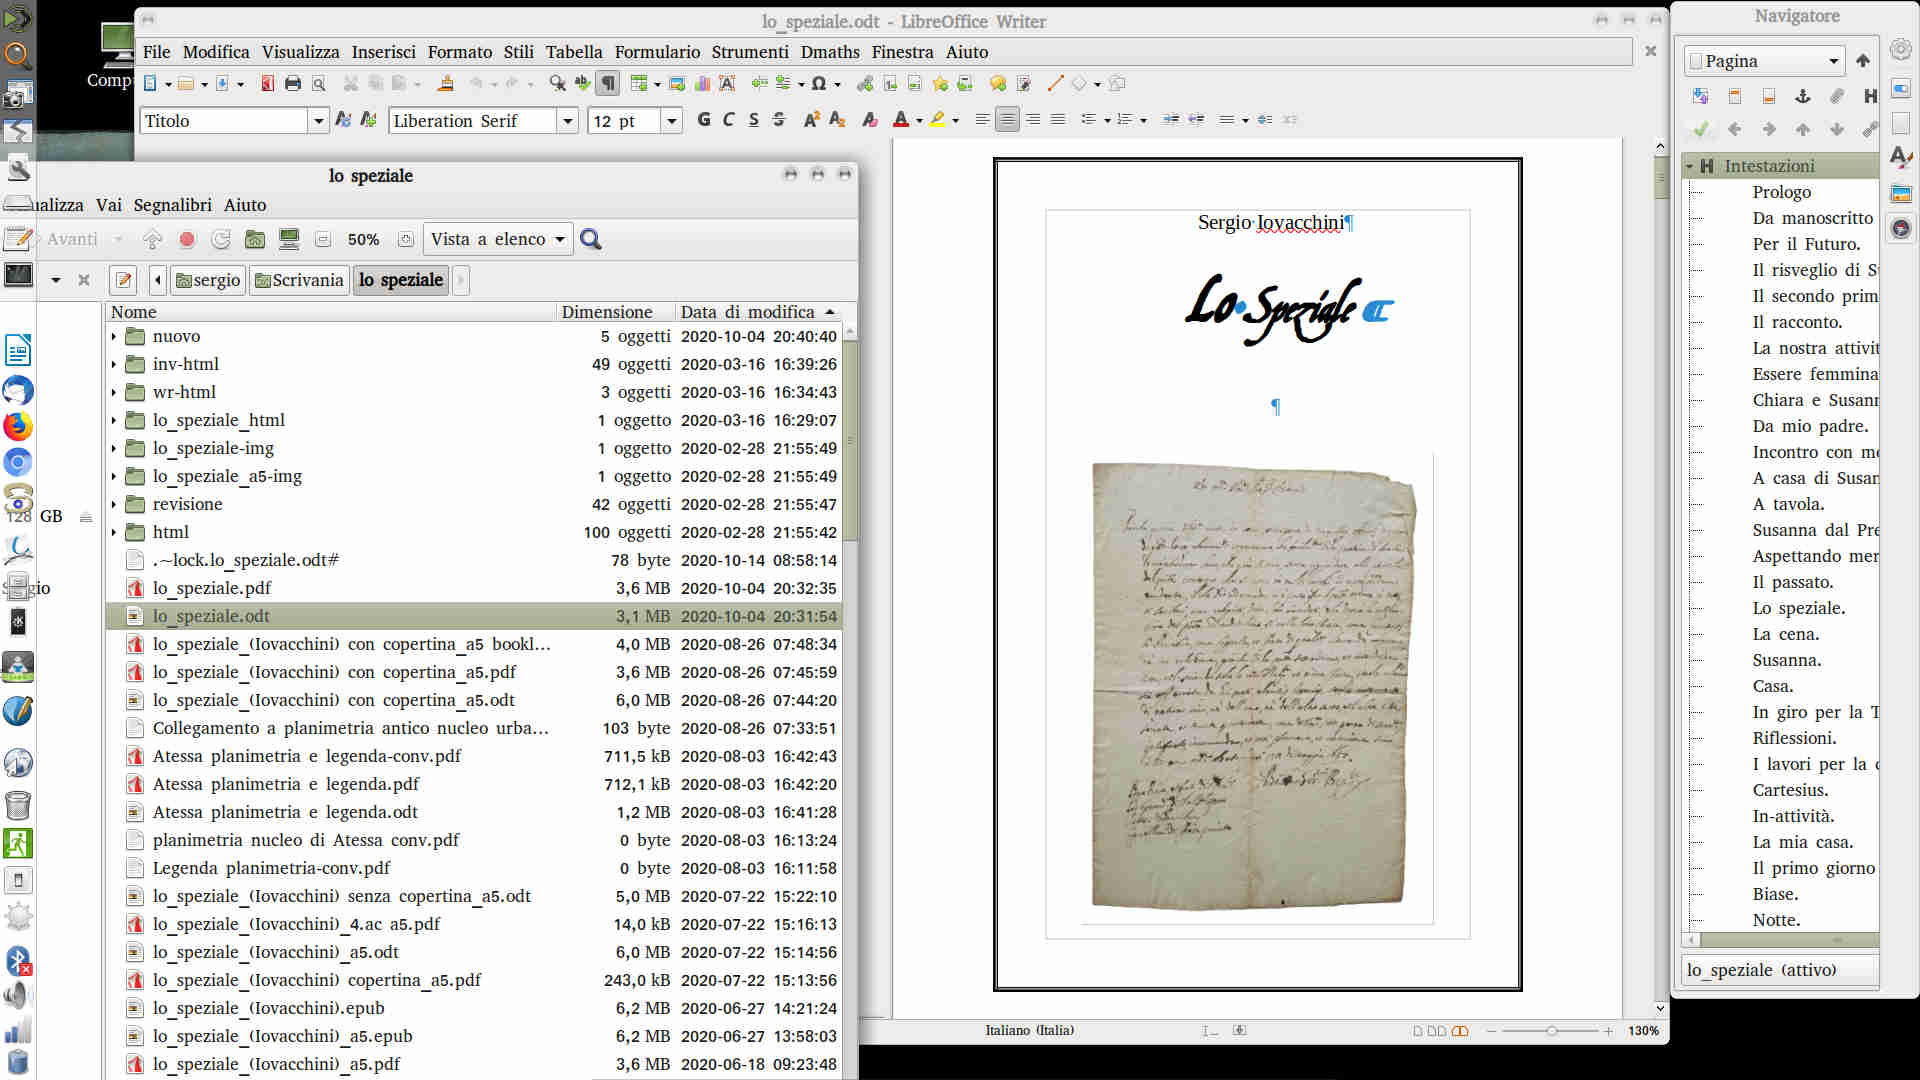Open the font color dropdown arrow
The height and width of the screenshot is (1080, 1920).
919,121
